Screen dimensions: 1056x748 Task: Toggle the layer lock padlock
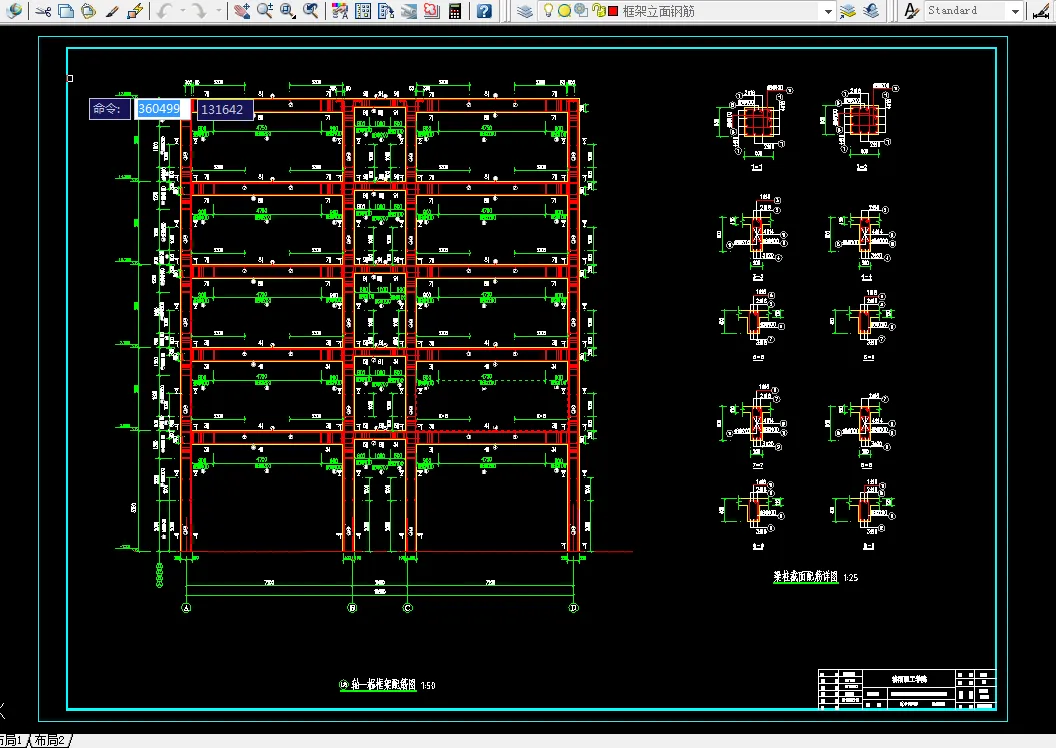(599, 11)
